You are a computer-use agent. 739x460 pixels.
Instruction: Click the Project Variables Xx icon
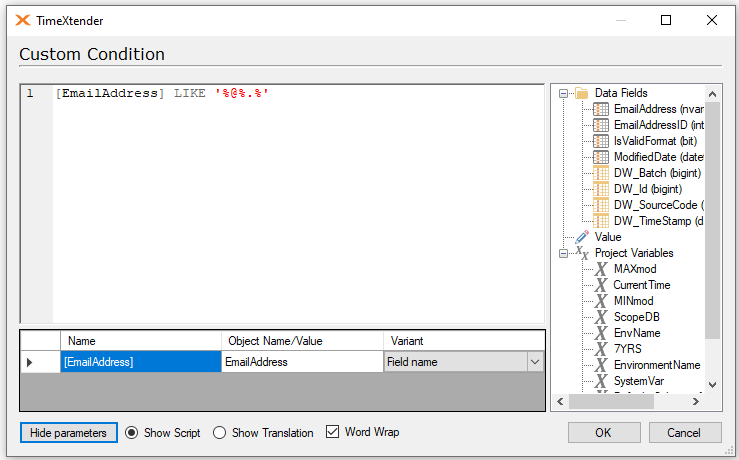pos(582,253)
